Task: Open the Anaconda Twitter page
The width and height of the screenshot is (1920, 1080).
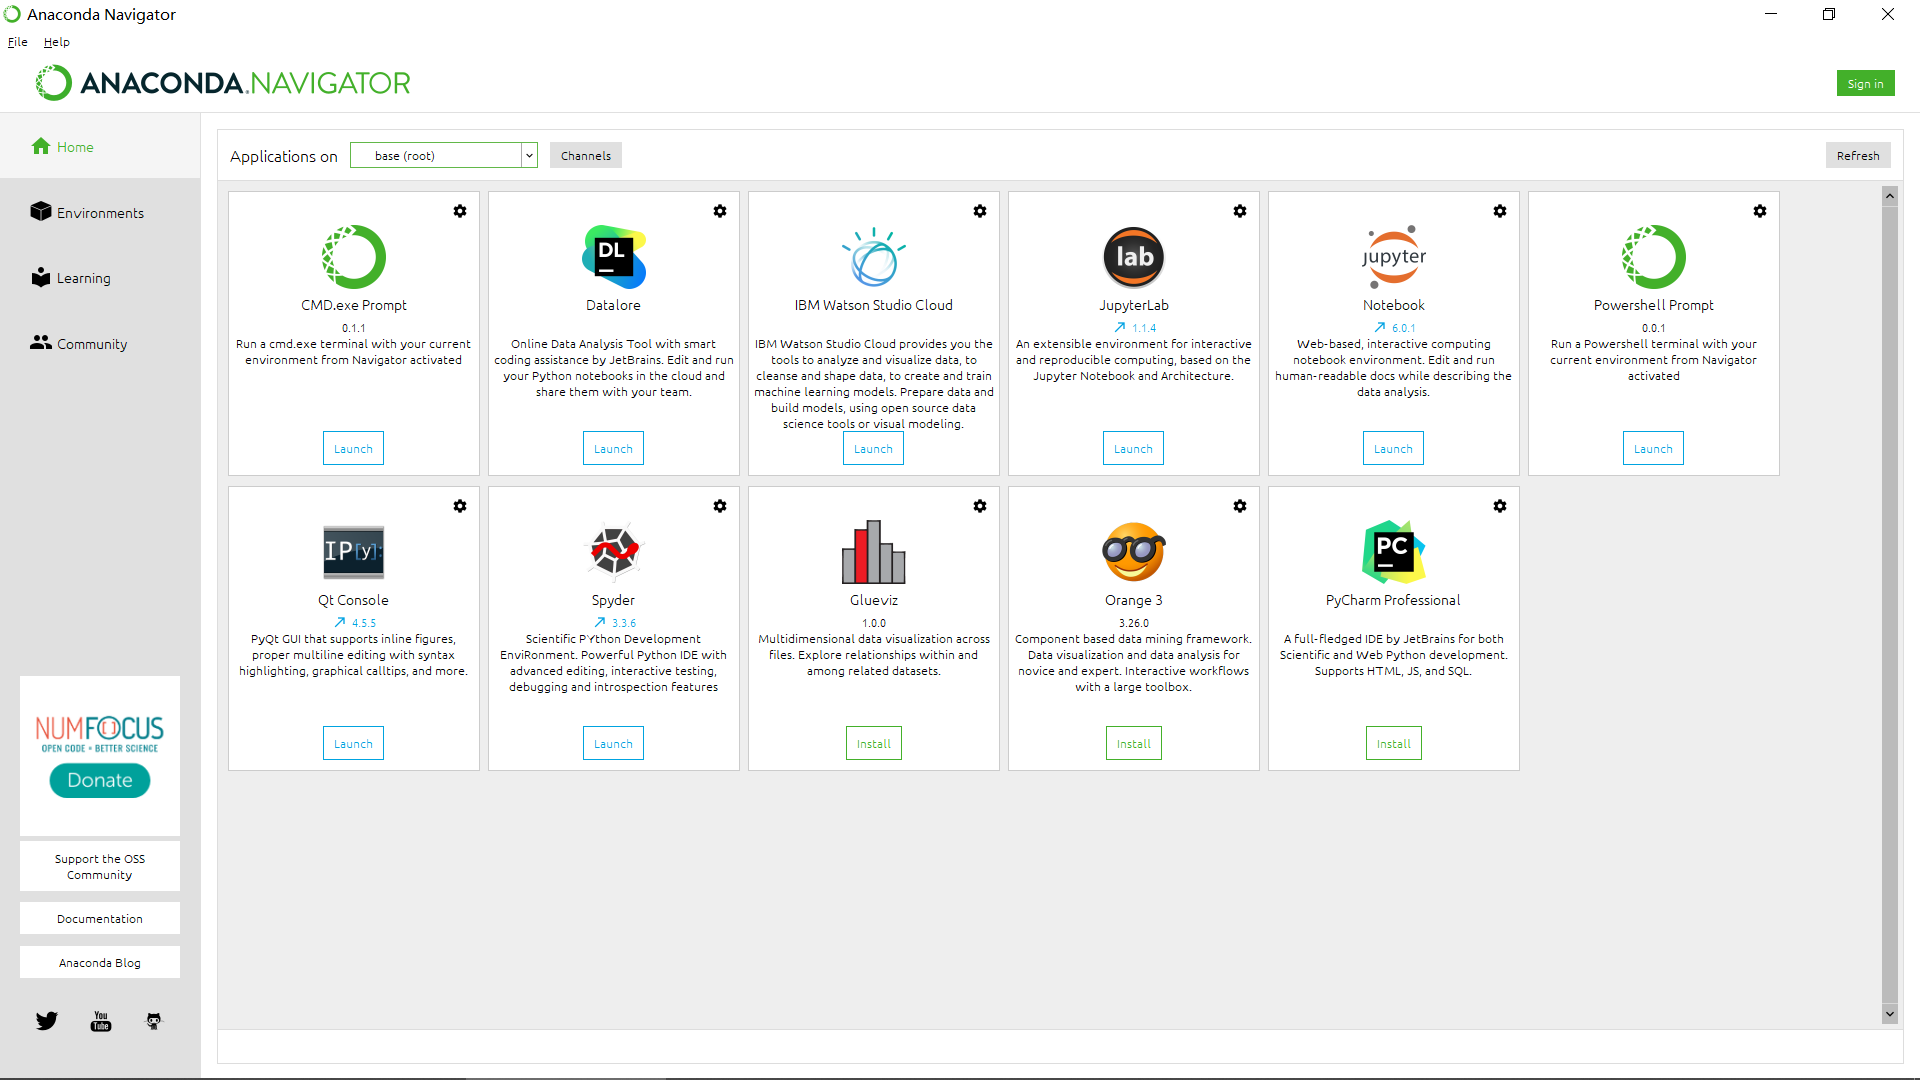Action: [x=47, y=1021]
